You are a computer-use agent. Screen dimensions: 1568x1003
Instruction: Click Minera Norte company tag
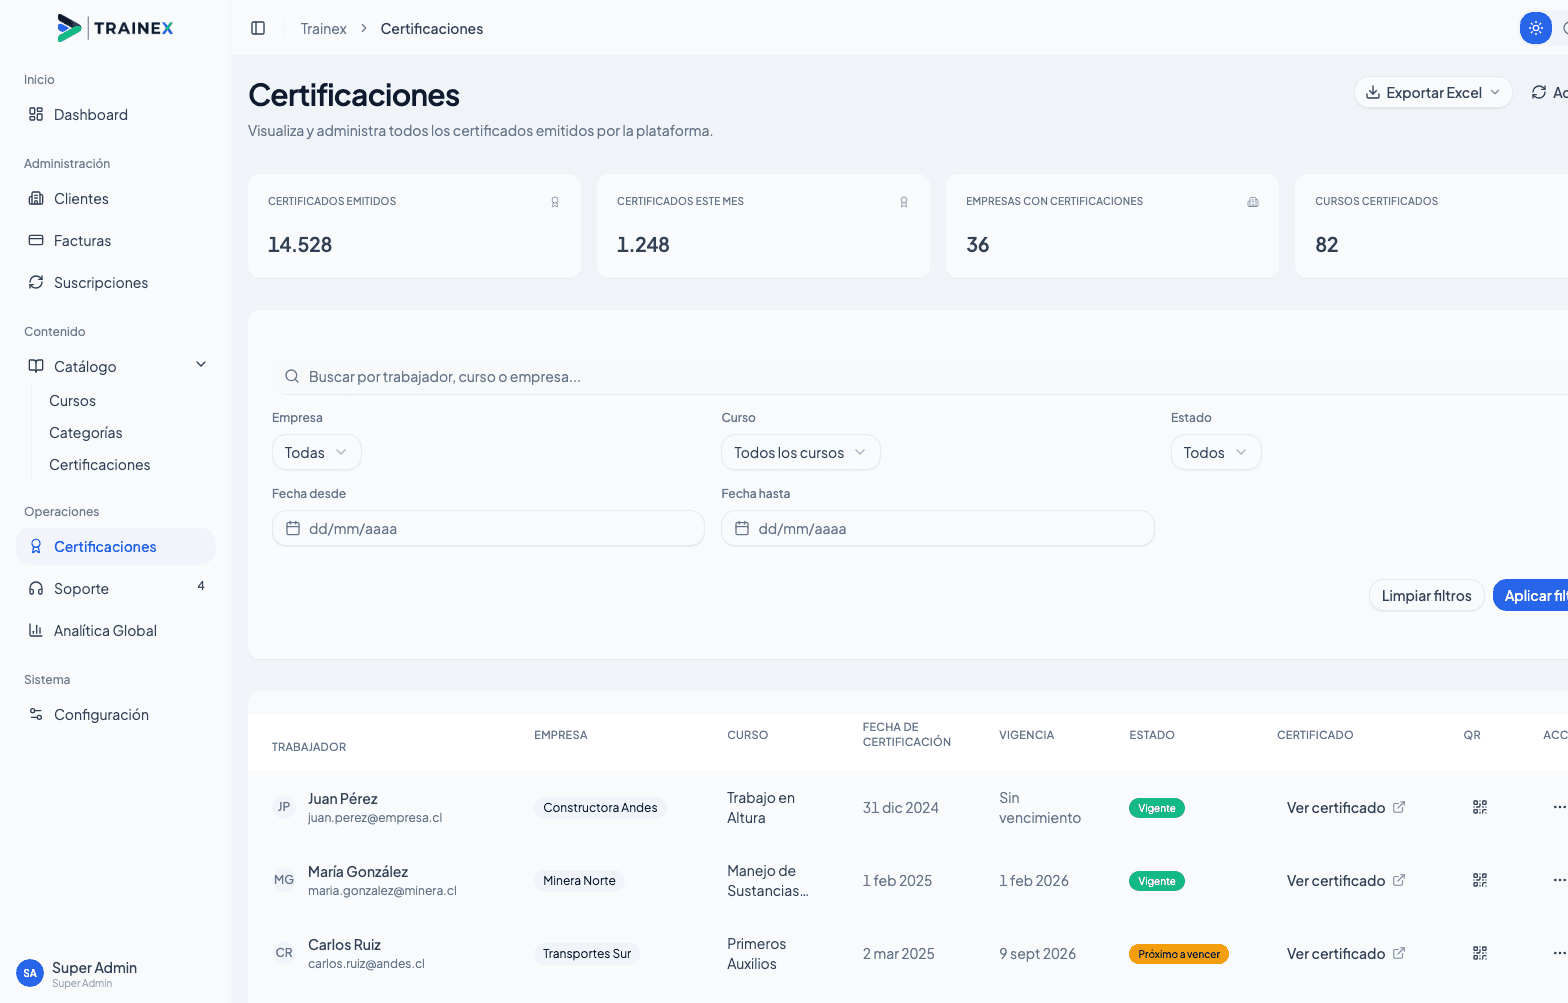[579, 881]
